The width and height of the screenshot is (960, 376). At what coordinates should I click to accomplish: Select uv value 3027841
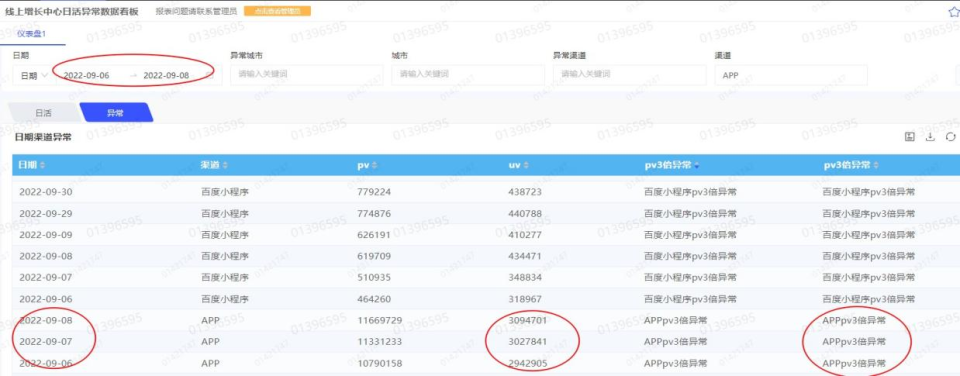(x=527, y=342)
